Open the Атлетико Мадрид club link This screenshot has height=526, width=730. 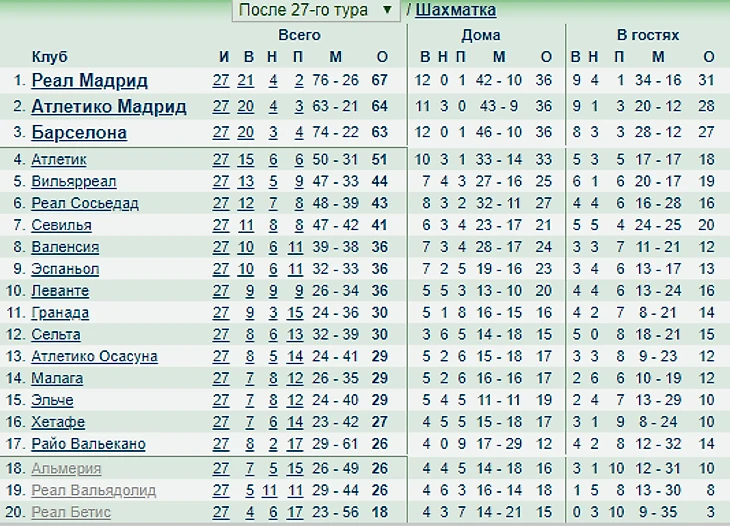[x=108, y=107]
